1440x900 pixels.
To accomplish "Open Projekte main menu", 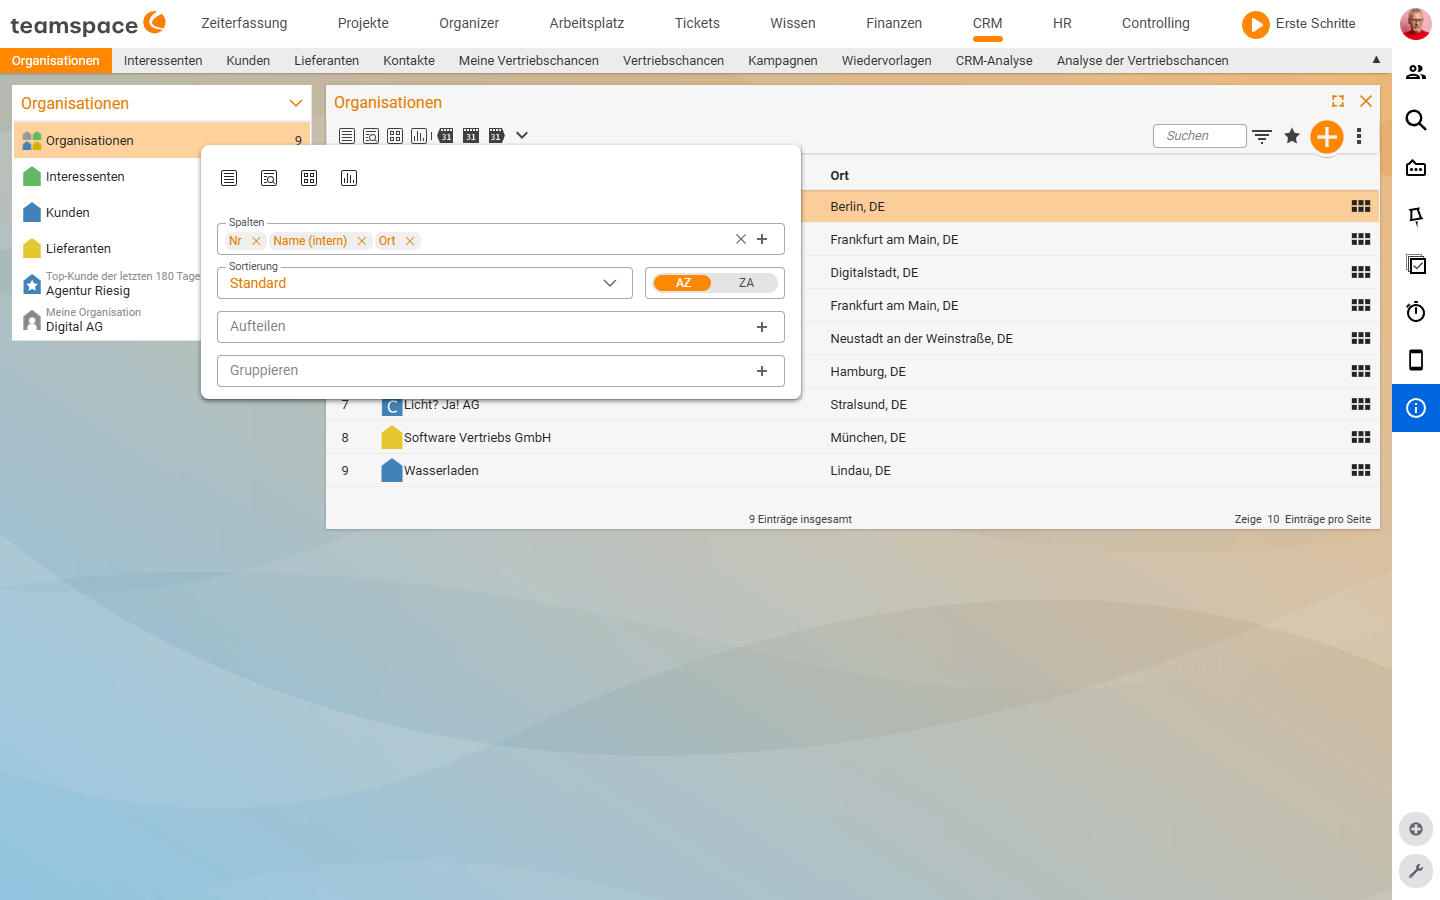I will click(x=363, y=23).
